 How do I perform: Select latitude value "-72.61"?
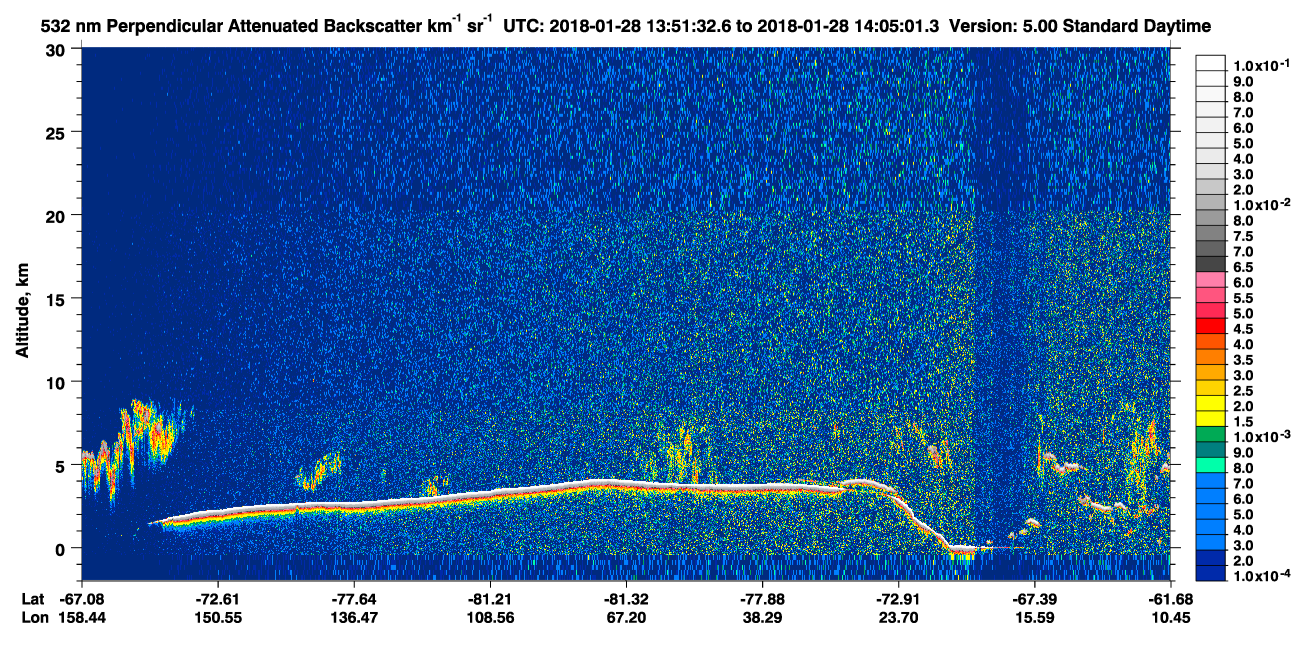(218, 599)
